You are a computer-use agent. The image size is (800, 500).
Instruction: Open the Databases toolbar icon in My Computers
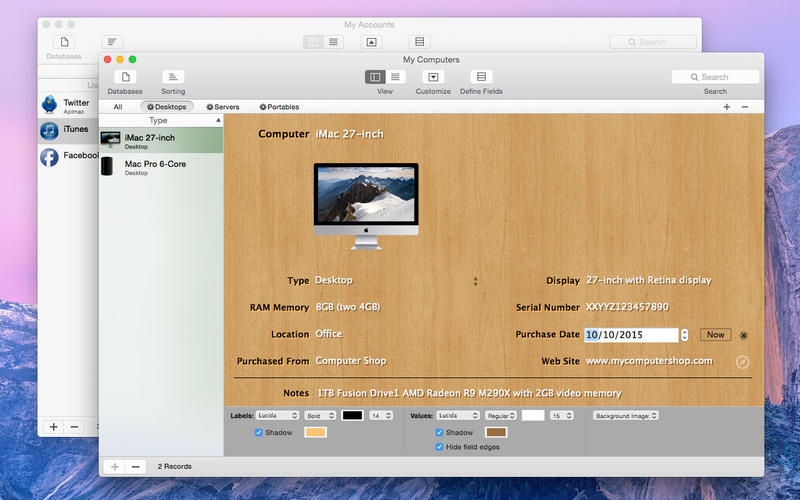point(125,77)
